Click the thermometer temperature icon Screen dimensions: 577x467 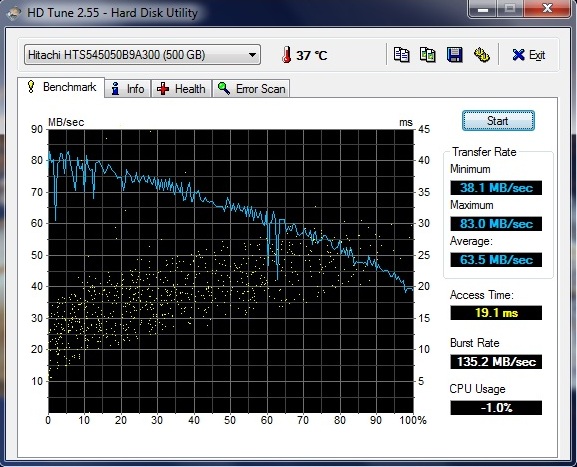pyautogui.click(x=286, y=55)
